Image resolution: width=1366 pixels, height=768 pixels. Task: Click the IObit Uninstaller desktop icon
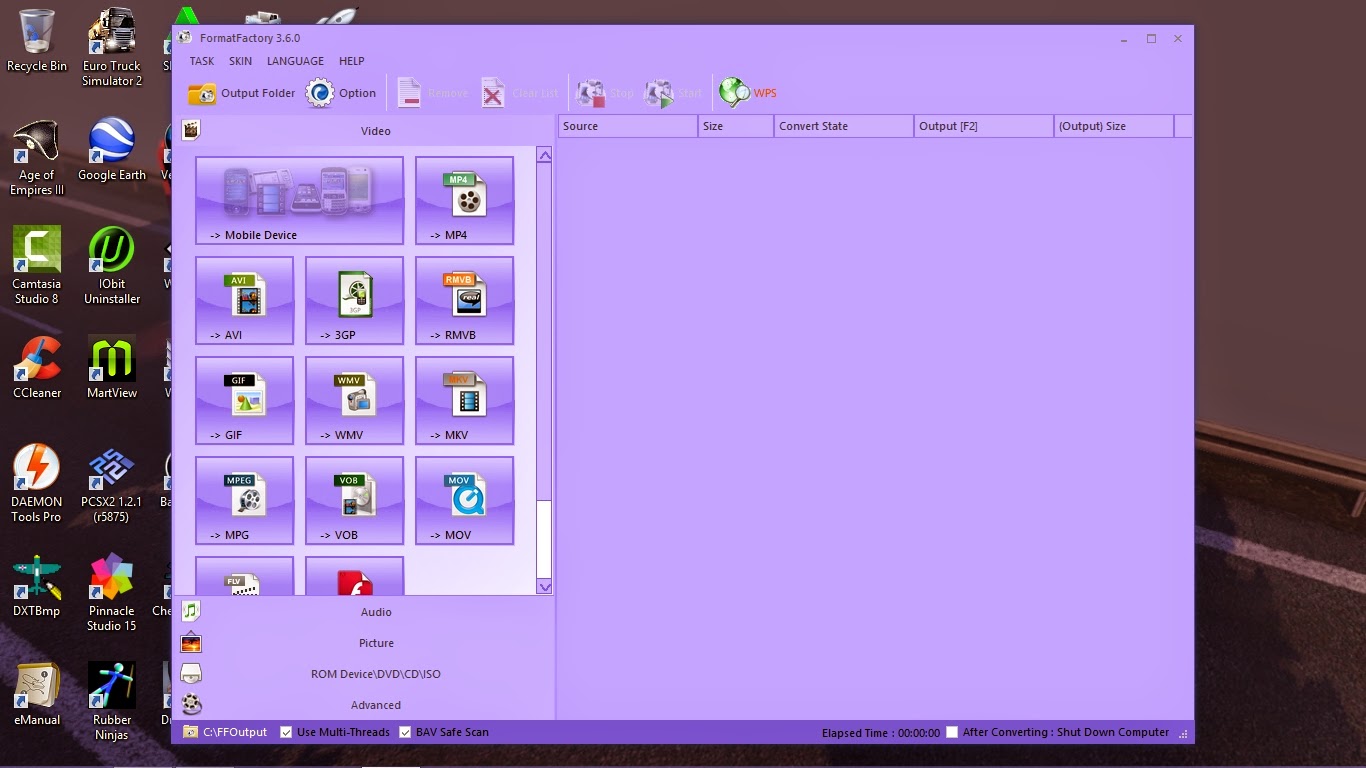coord(112,265)
